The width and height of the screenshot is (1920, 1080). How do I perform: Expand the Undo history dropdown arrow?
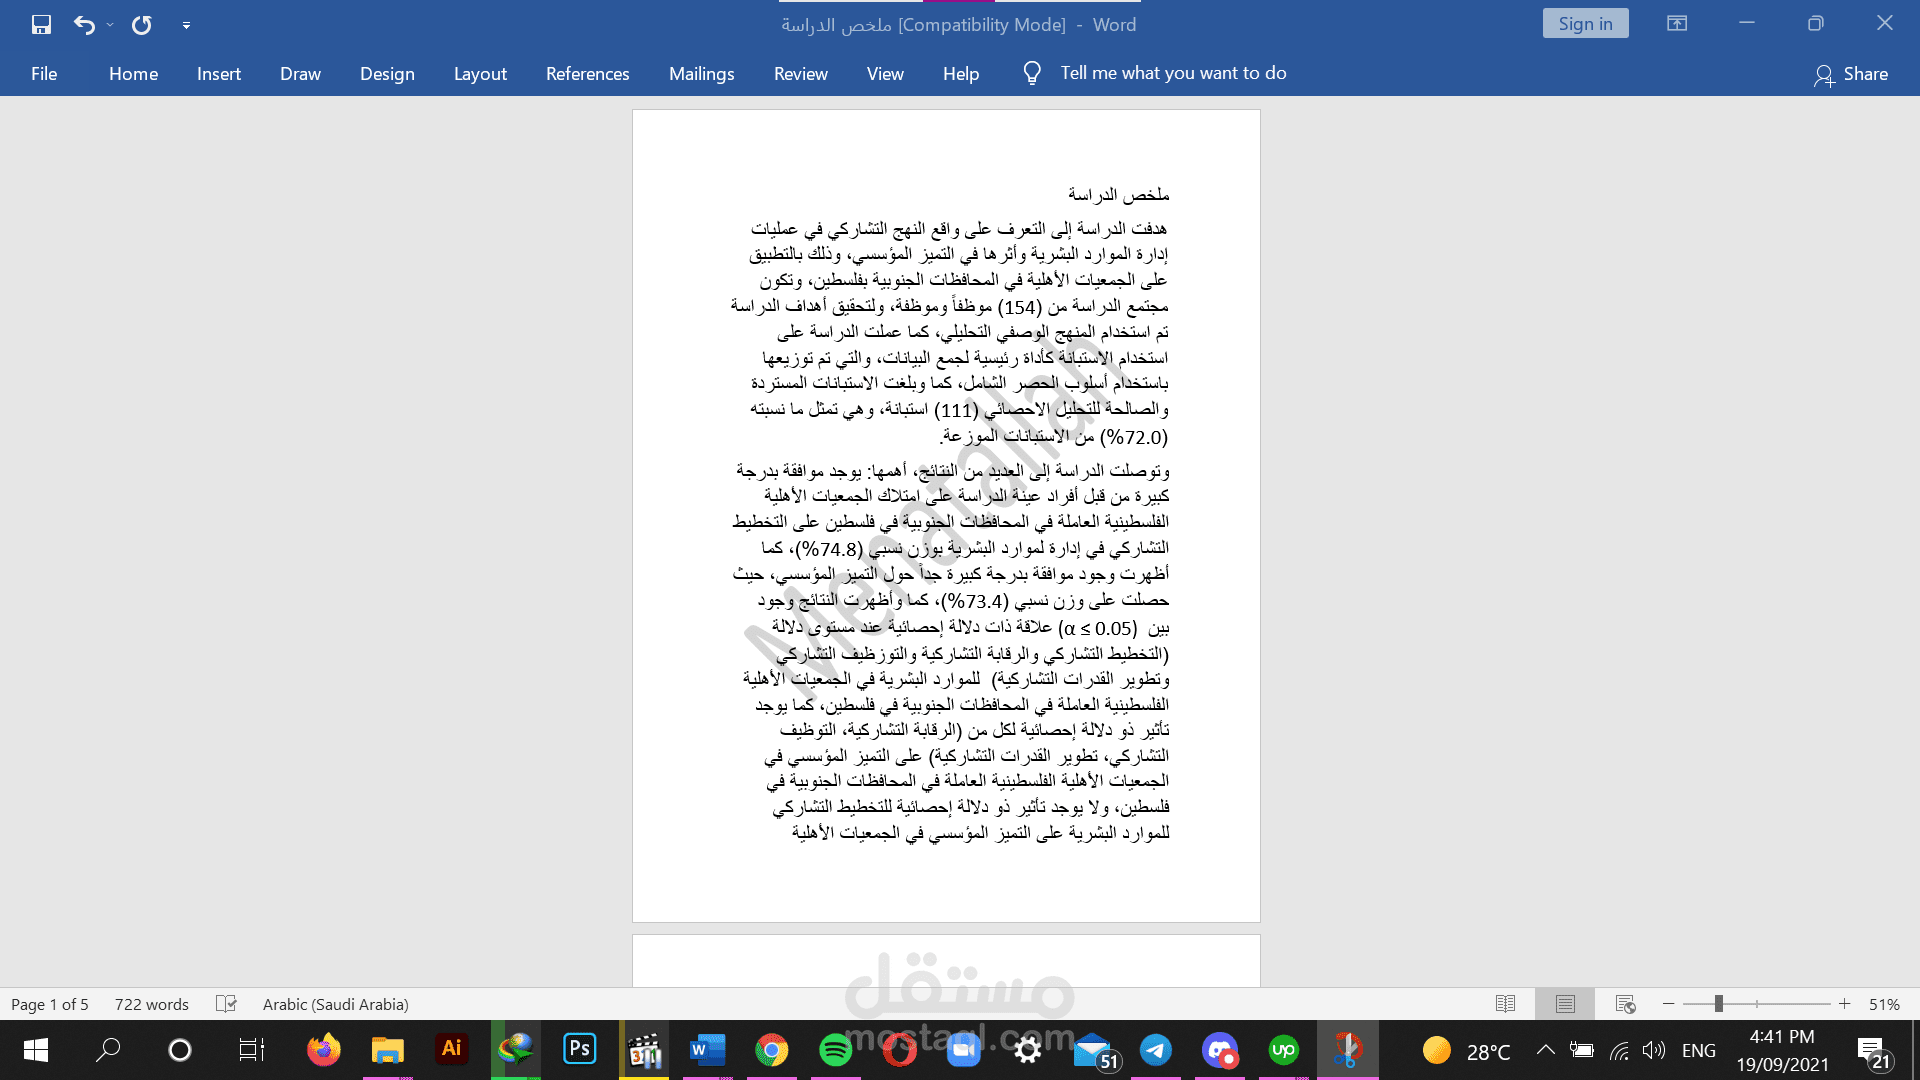coord(110,25)
